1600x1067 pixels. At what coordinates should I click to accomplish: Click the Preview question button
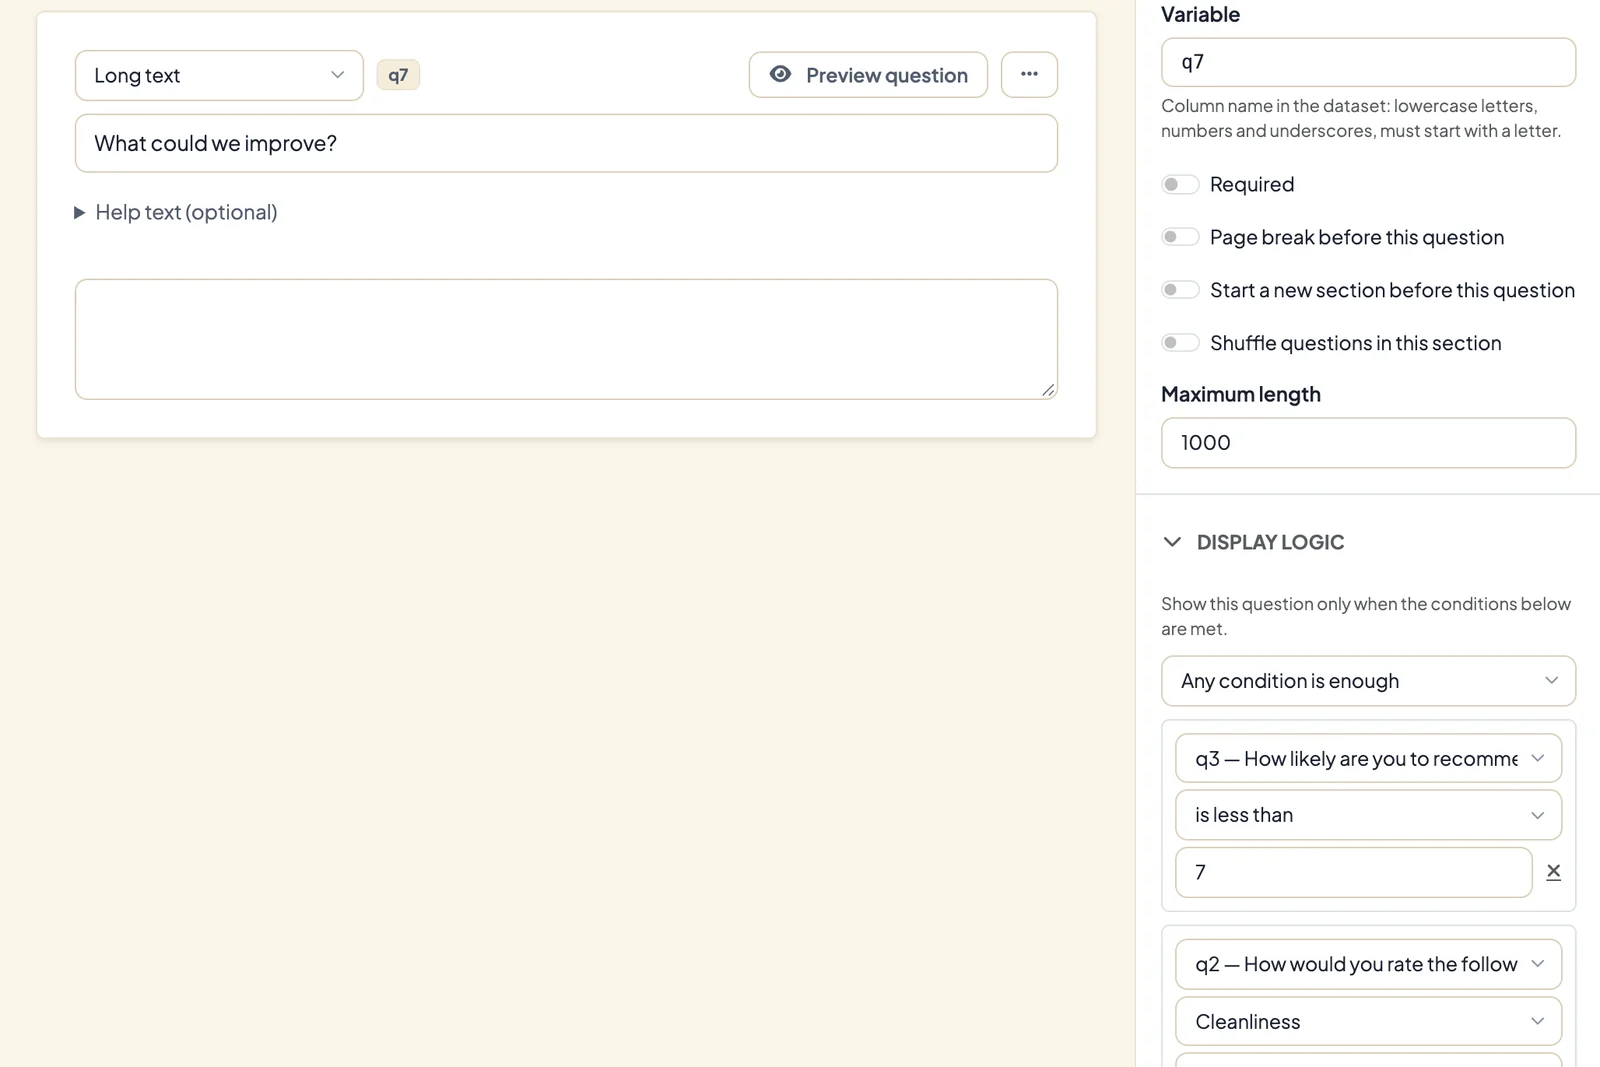click(x=868, y=74)
